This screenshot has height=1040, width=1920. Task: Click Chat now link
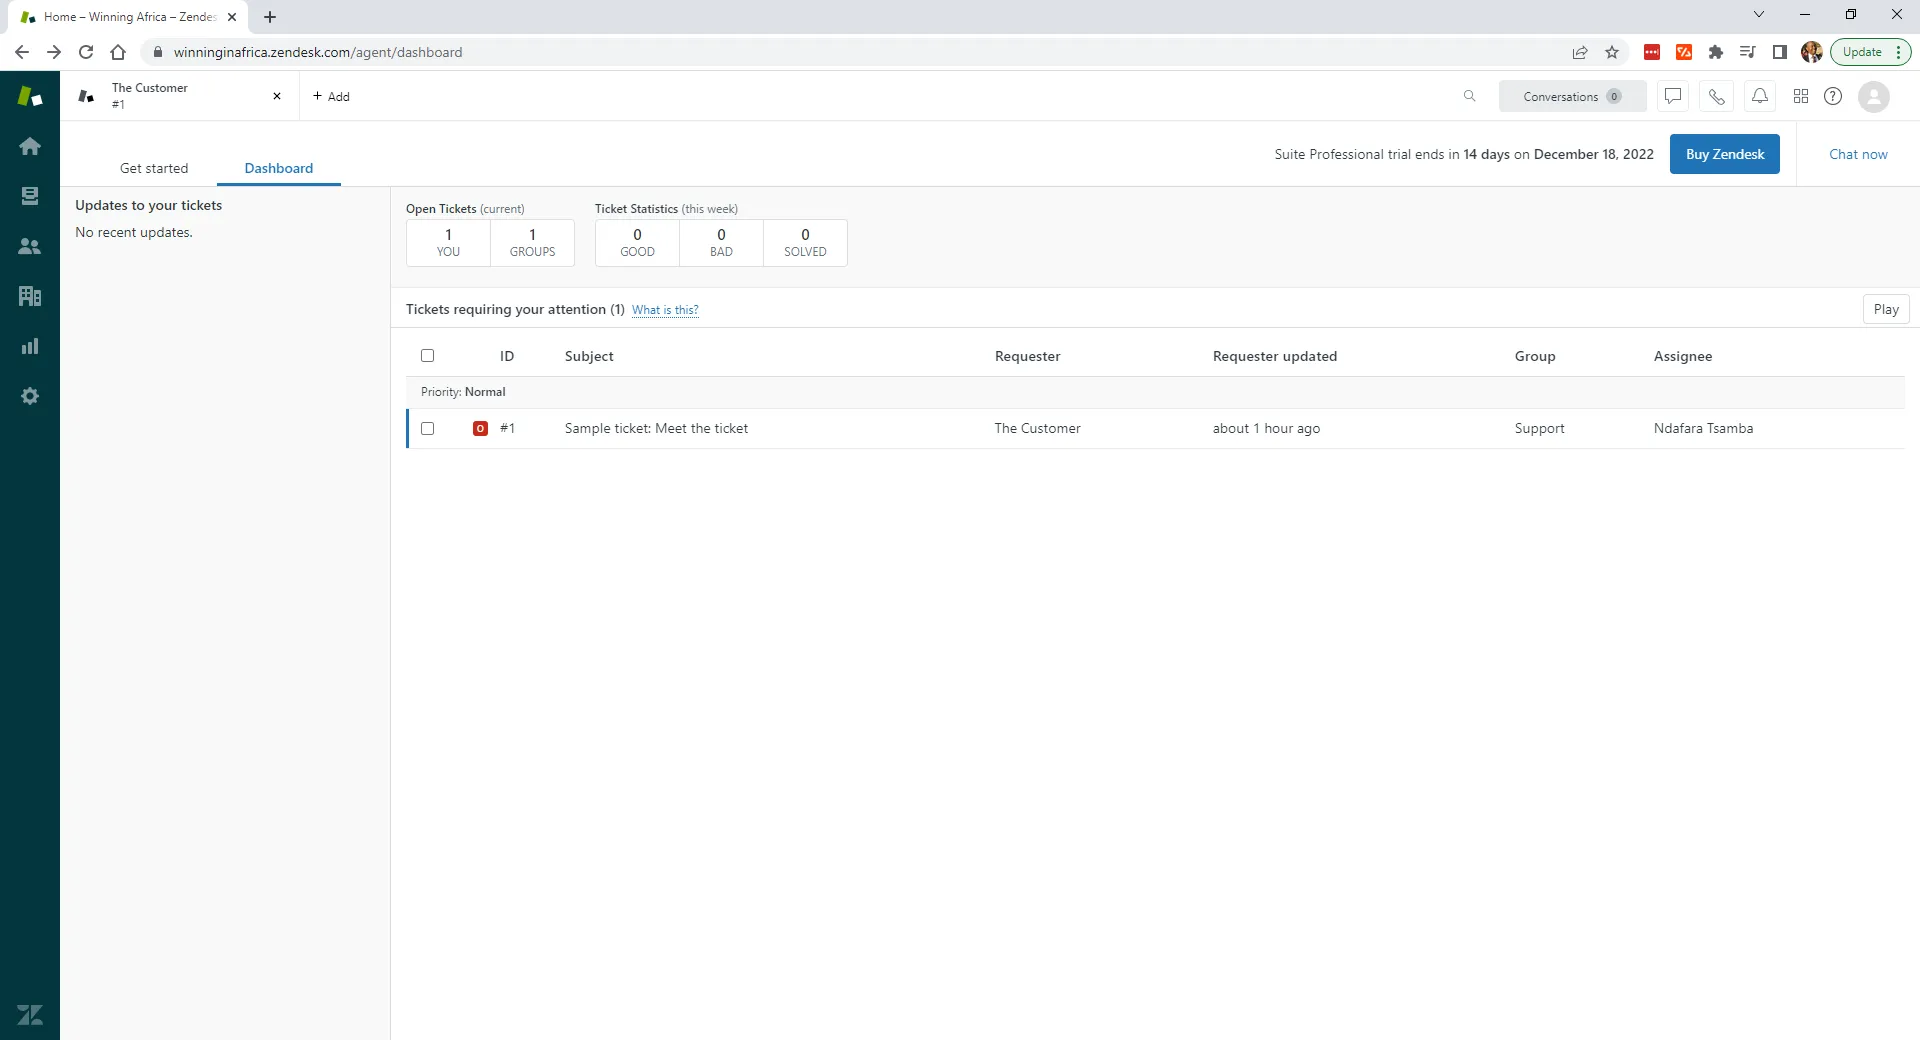click(x=1858, y=154)
